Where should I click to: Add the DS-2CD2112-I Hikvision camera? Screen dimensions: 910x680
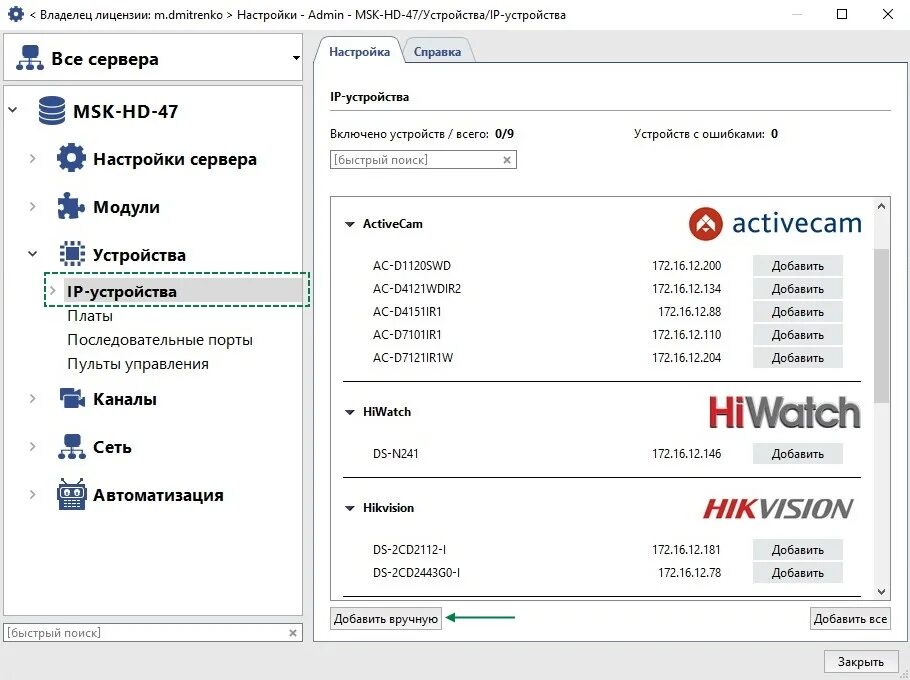797,549
